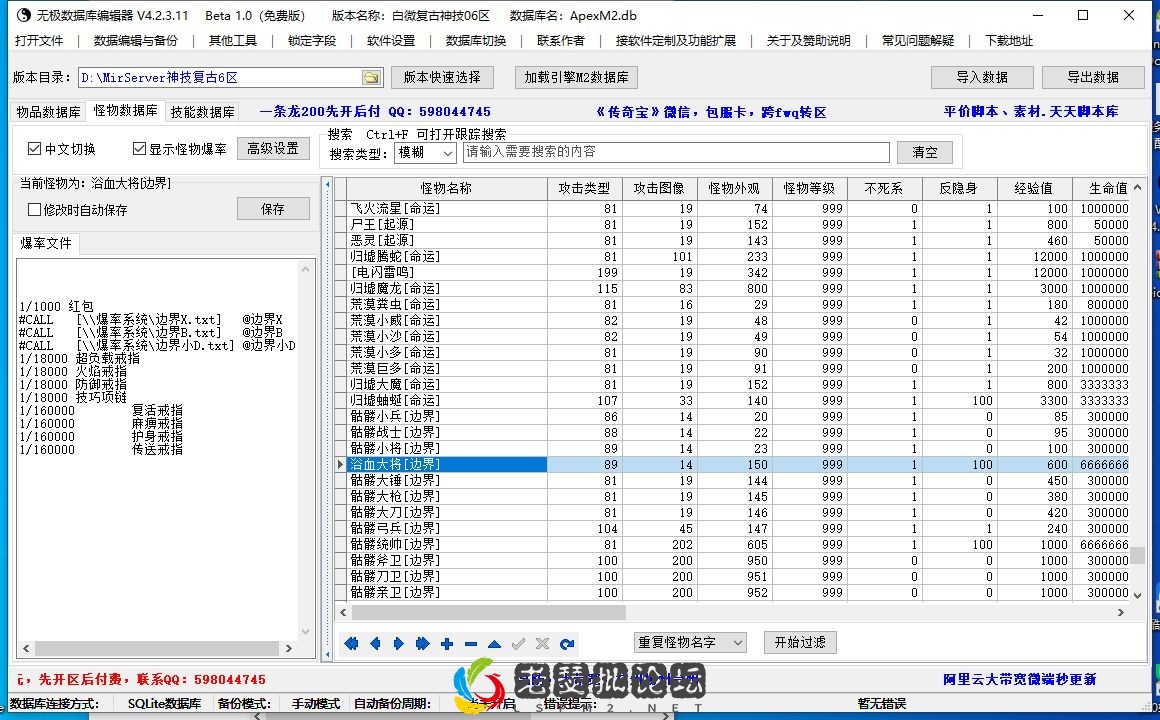Screen dimensions: 1160x720
Task: Click the 保存 save button
Action: (x=273, y=209)
